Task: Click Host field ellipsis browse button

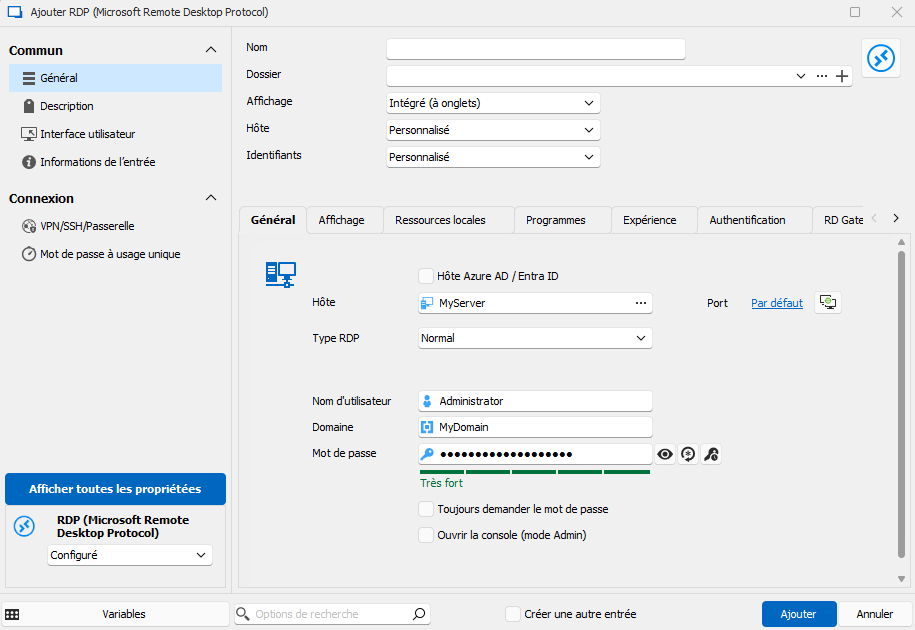Action: pos(641,303)
